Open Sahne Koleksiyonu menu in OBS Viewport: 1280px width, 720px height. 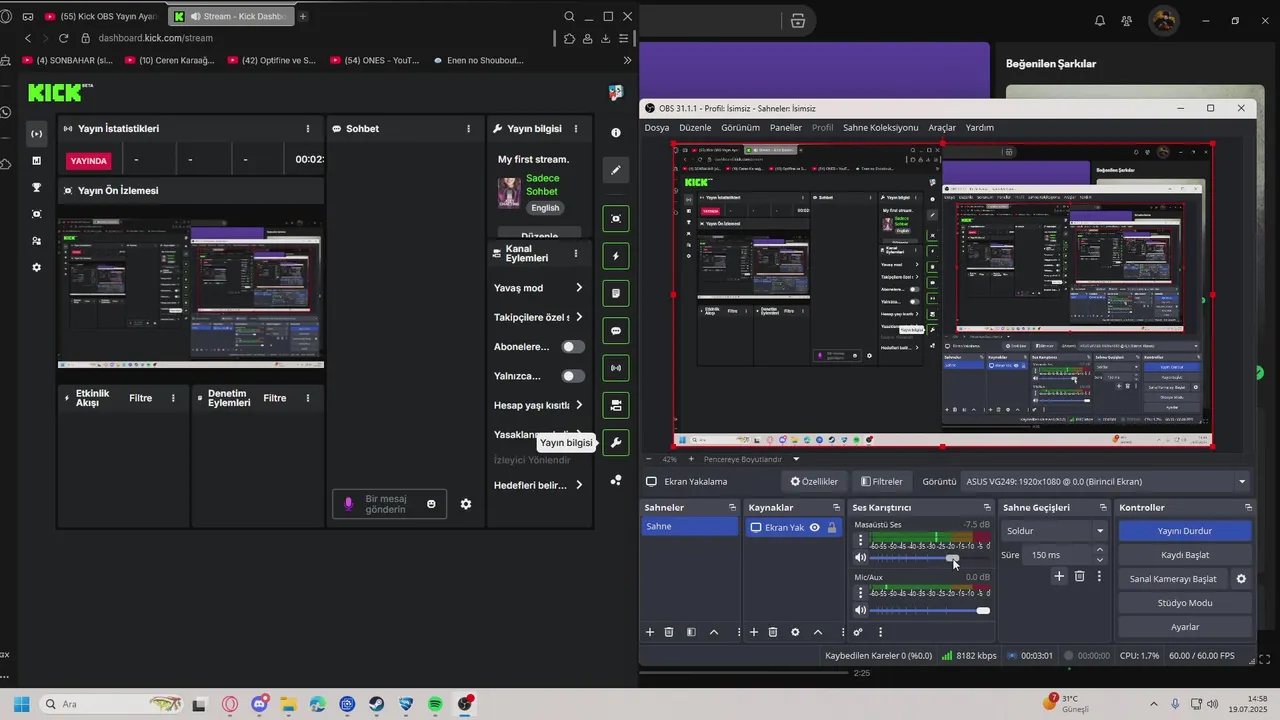click(x=880, y=128)
